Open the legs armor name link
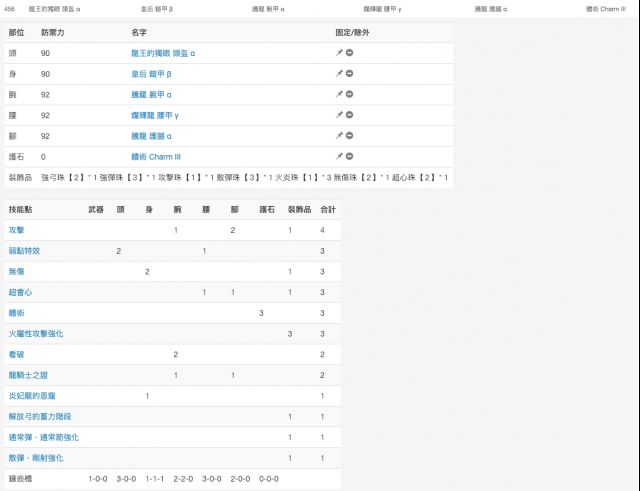Image resolution: width=640 pixels, height=491 pixels. [151, 136]
